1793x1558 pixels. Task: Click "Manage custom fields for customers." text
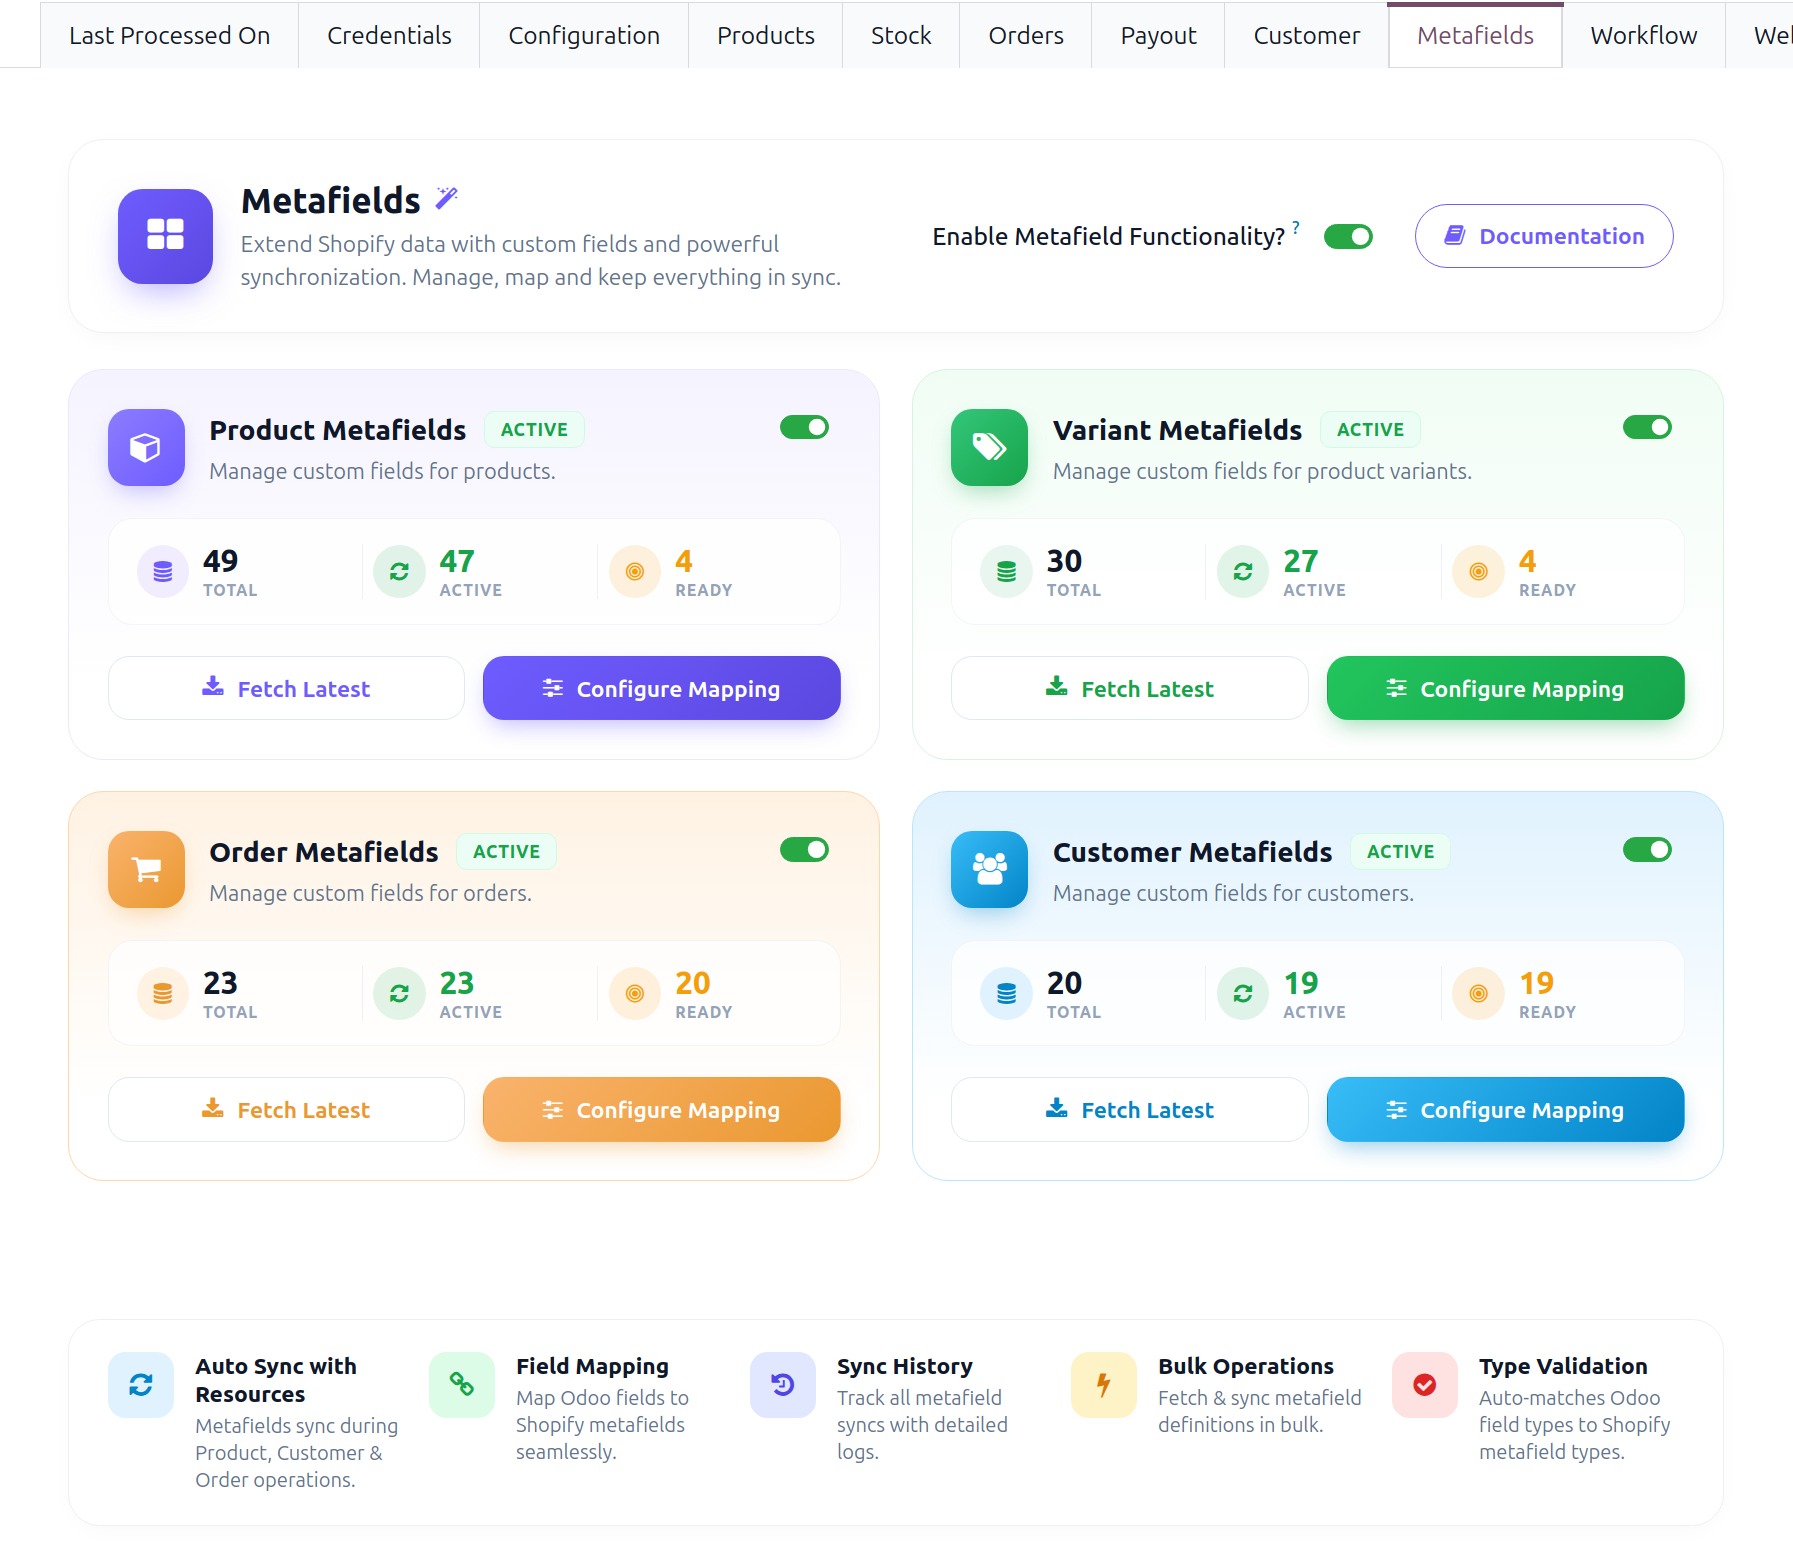(x=1233, y=893)
